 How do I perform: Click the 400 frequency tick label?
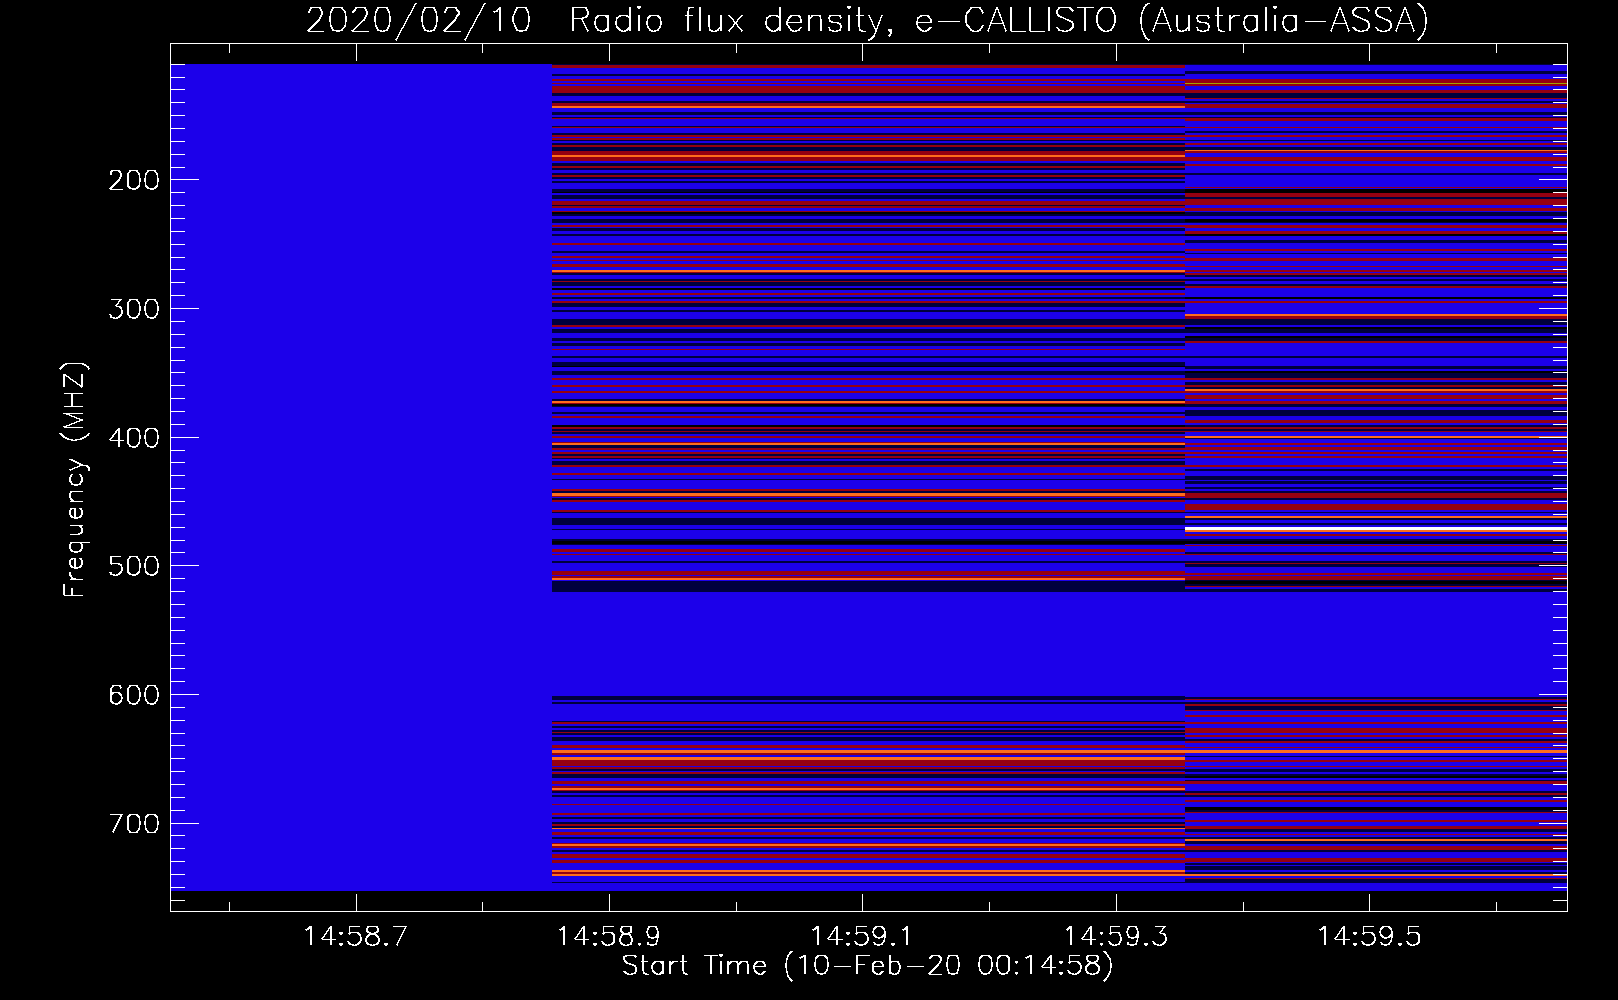[133, 438]
